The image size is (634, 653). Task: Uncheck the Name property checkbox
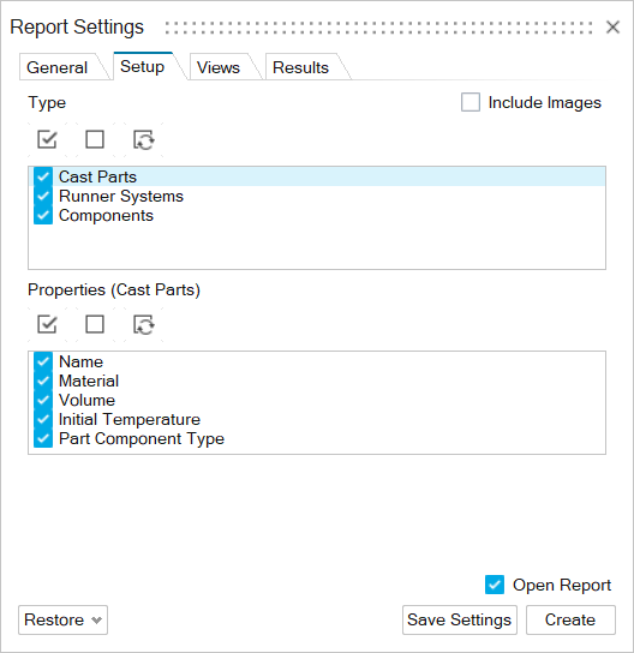tap(43, 361)
